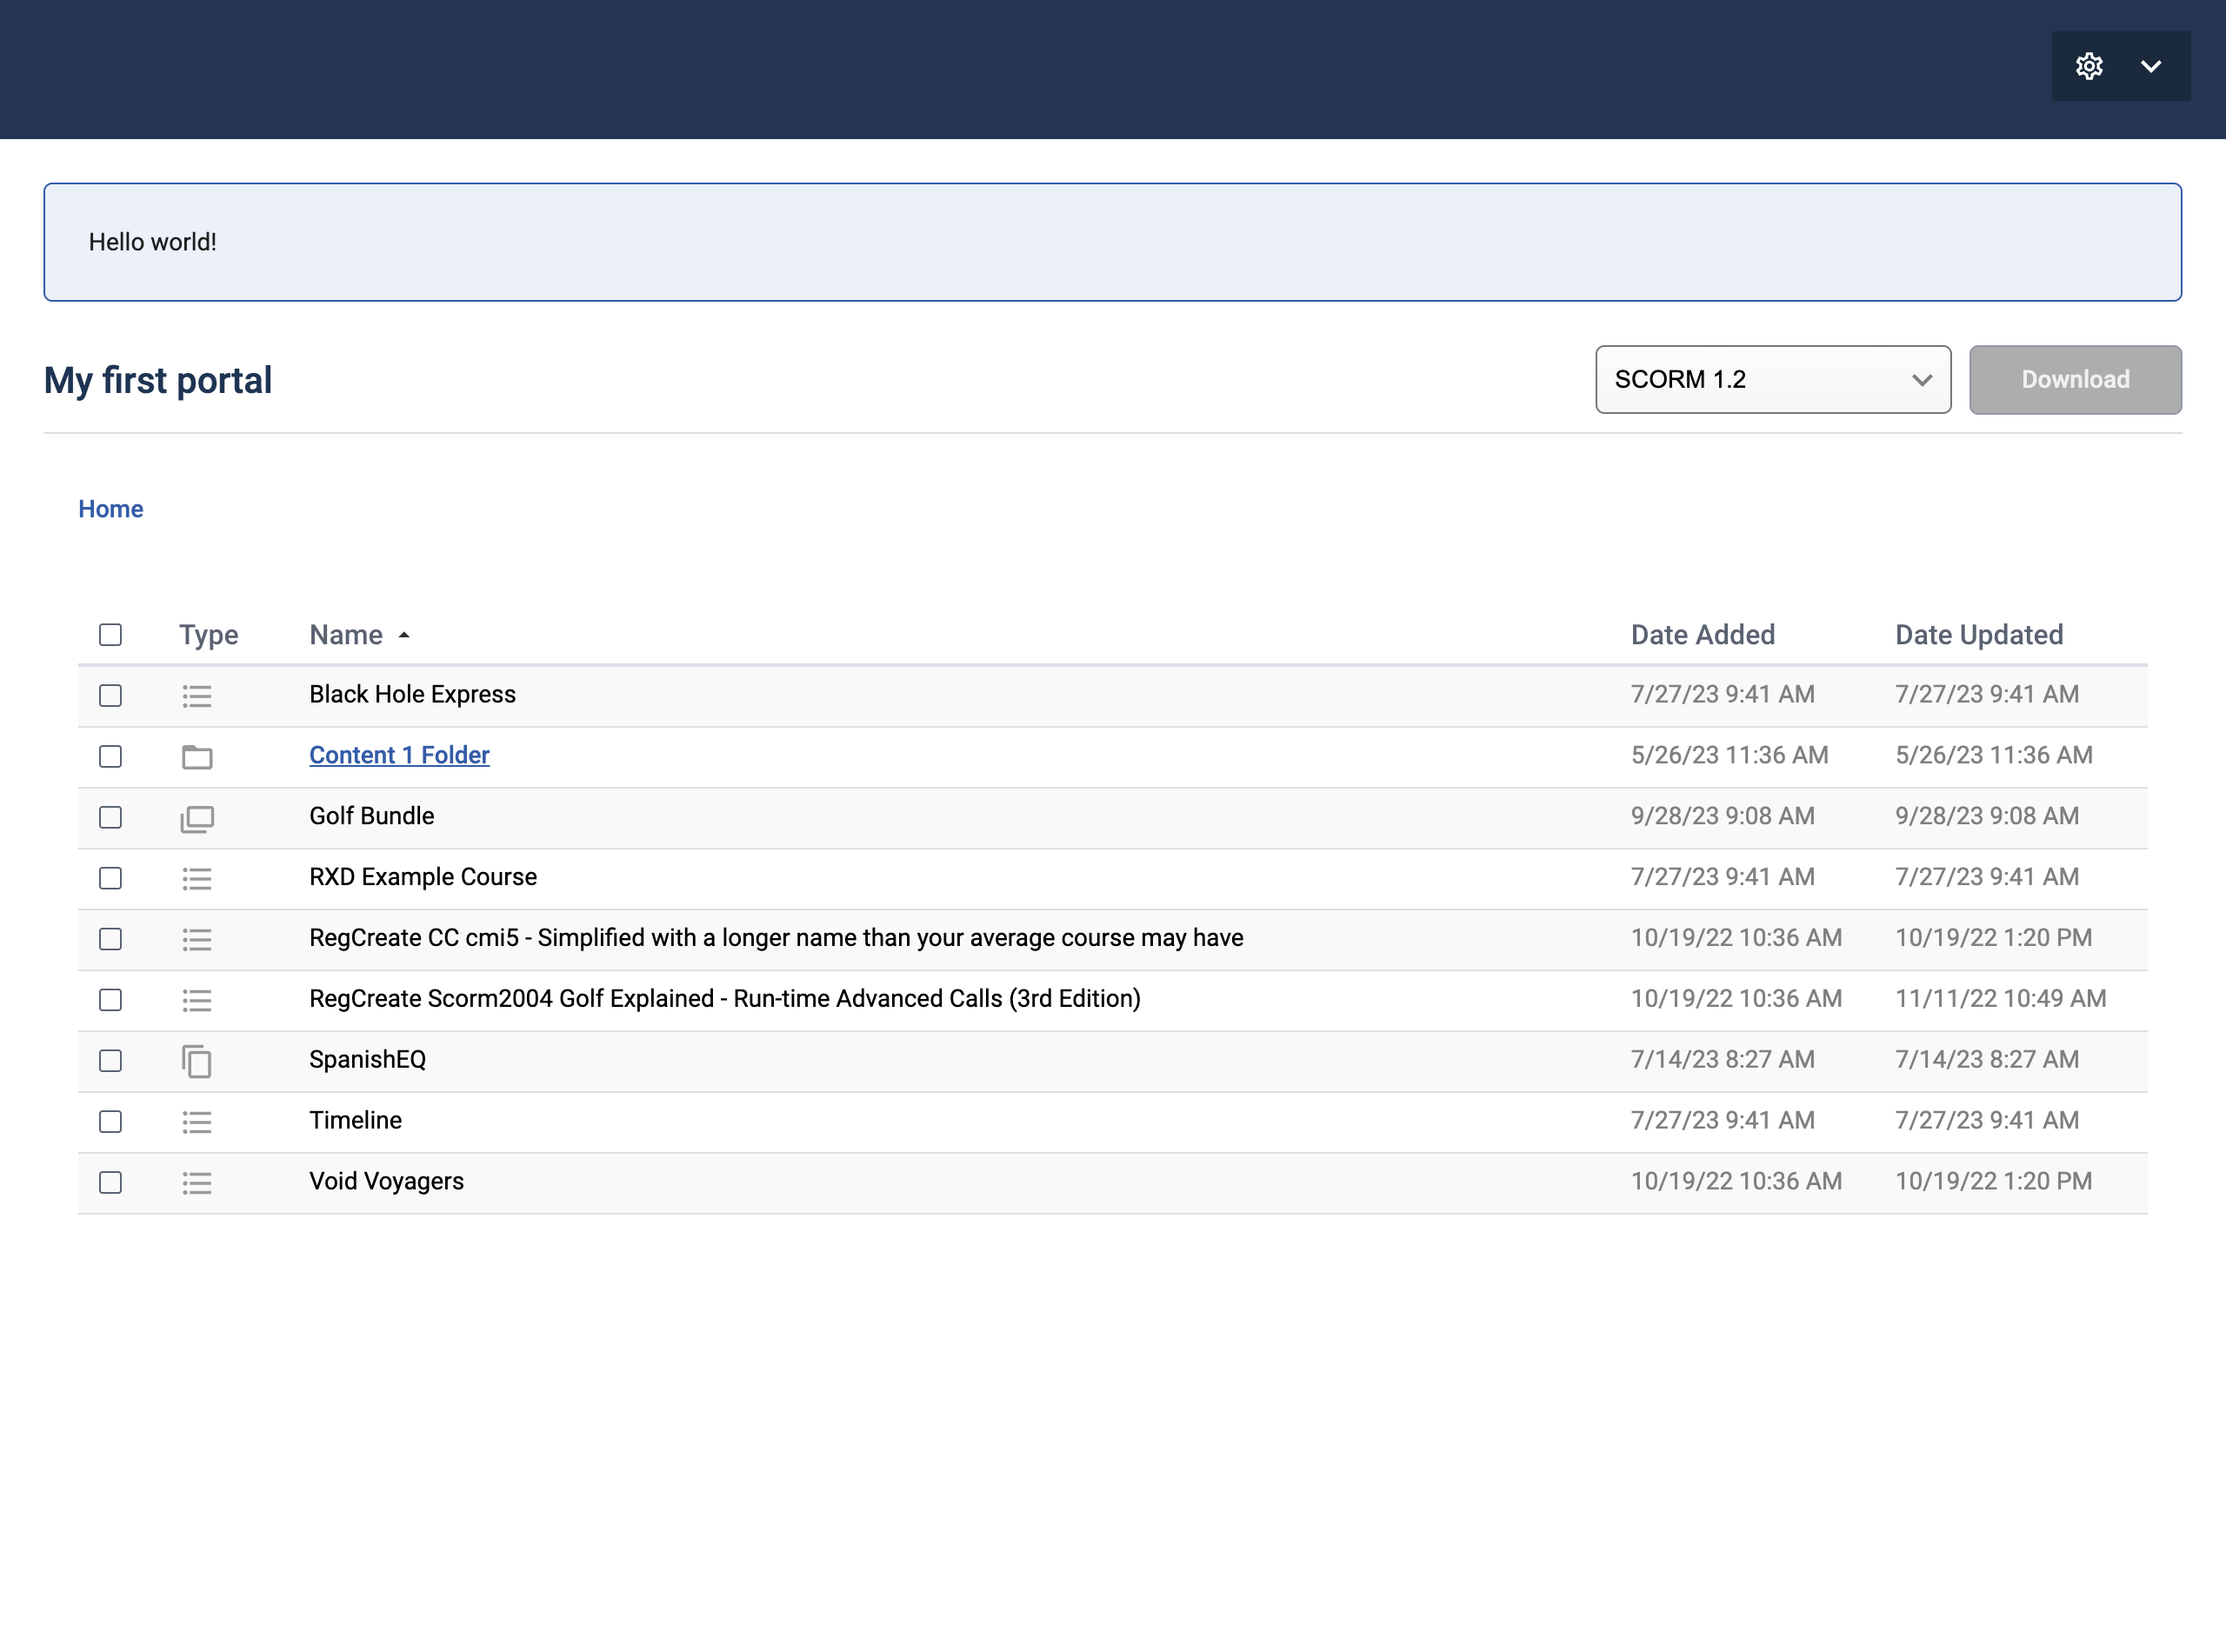2226x1652 pixels.
Task: Click the copy-pages icon beside SpanishEQ
Action: pos(197,1061)
